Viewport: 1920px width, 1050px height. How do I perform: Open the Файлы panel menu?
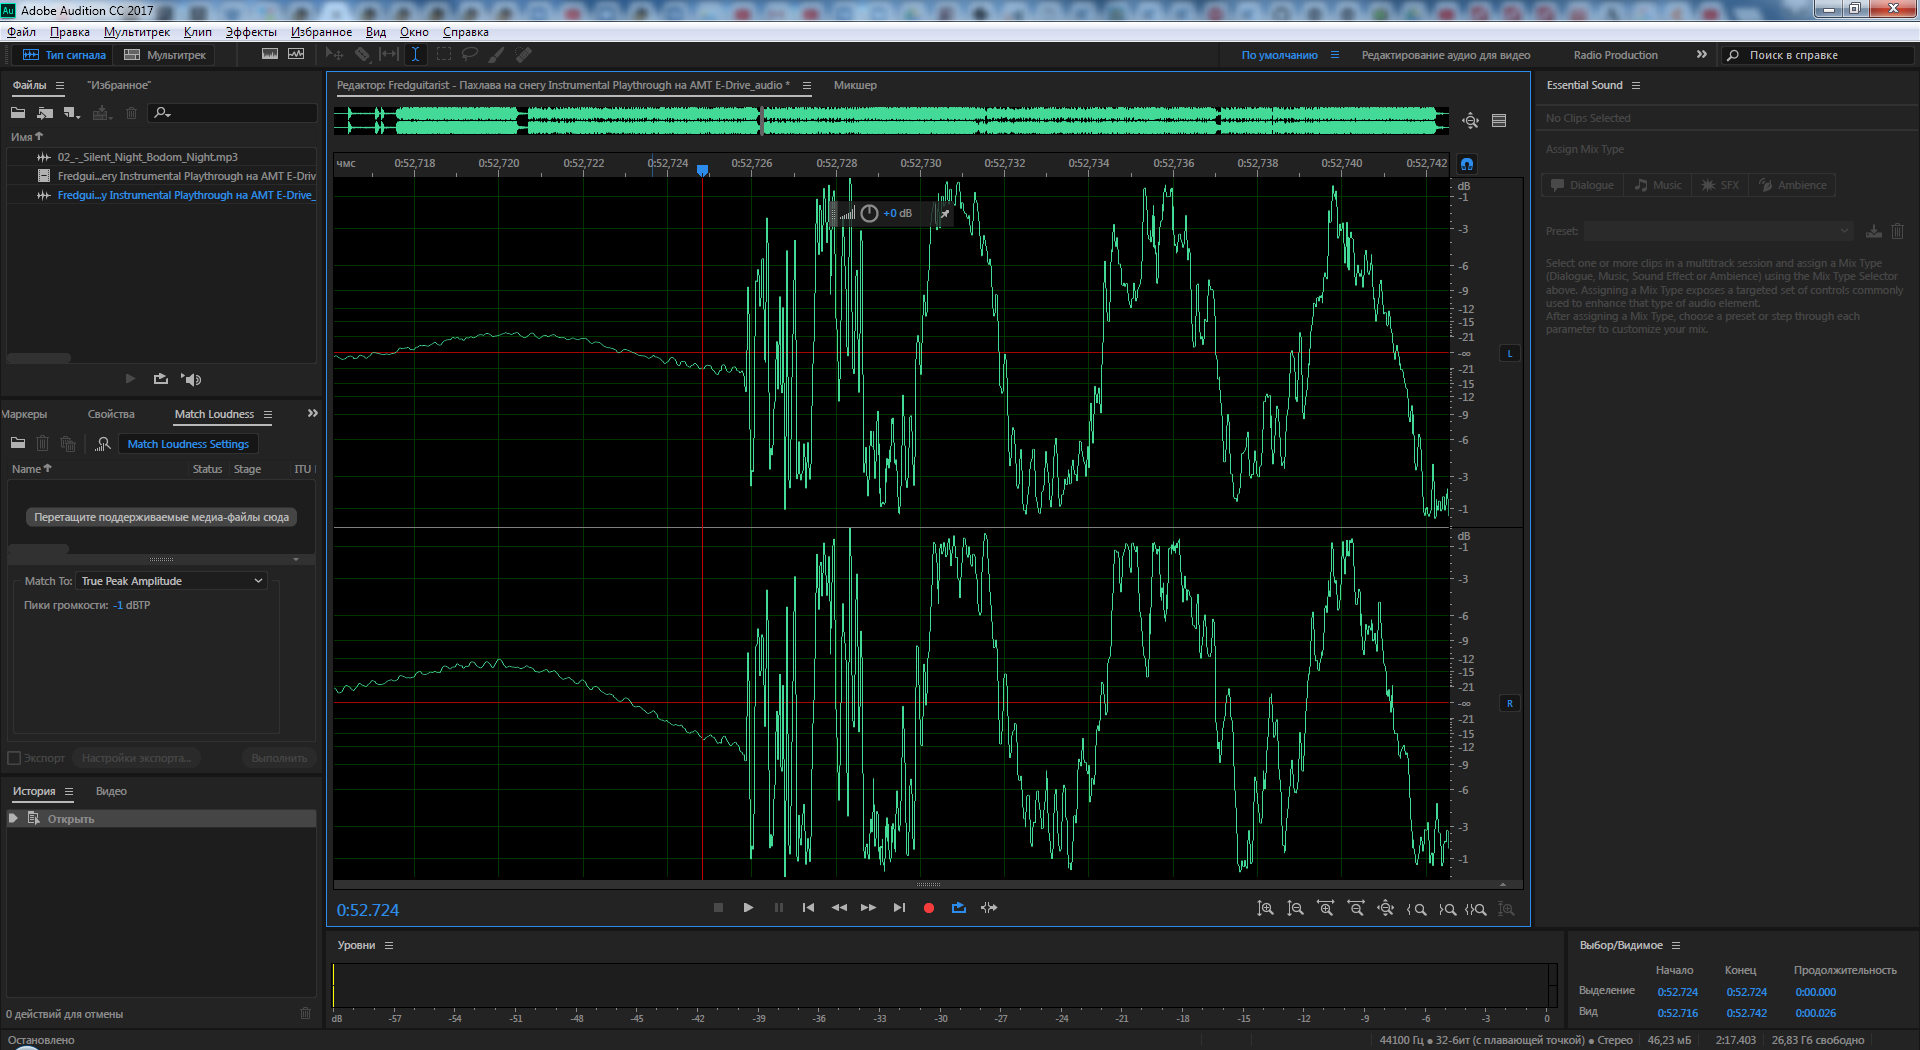click(x=60, y=86)
